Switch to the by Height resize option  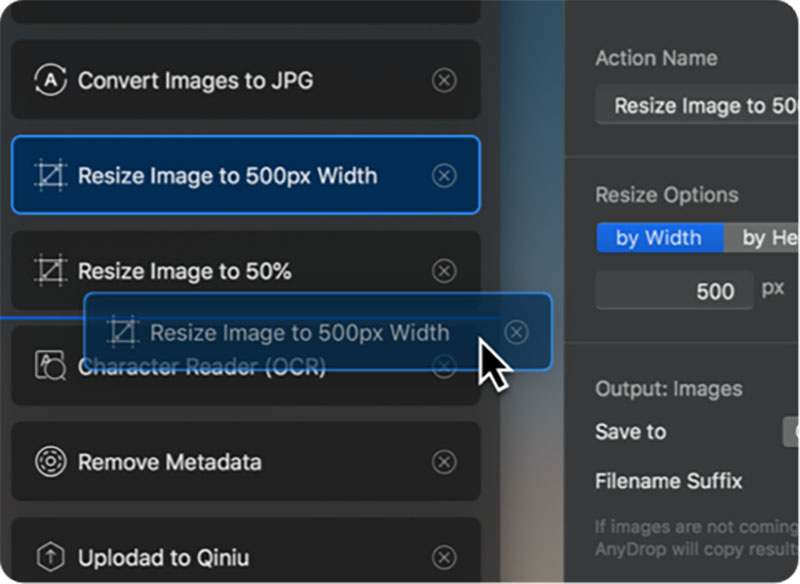[x=762, y=238]
